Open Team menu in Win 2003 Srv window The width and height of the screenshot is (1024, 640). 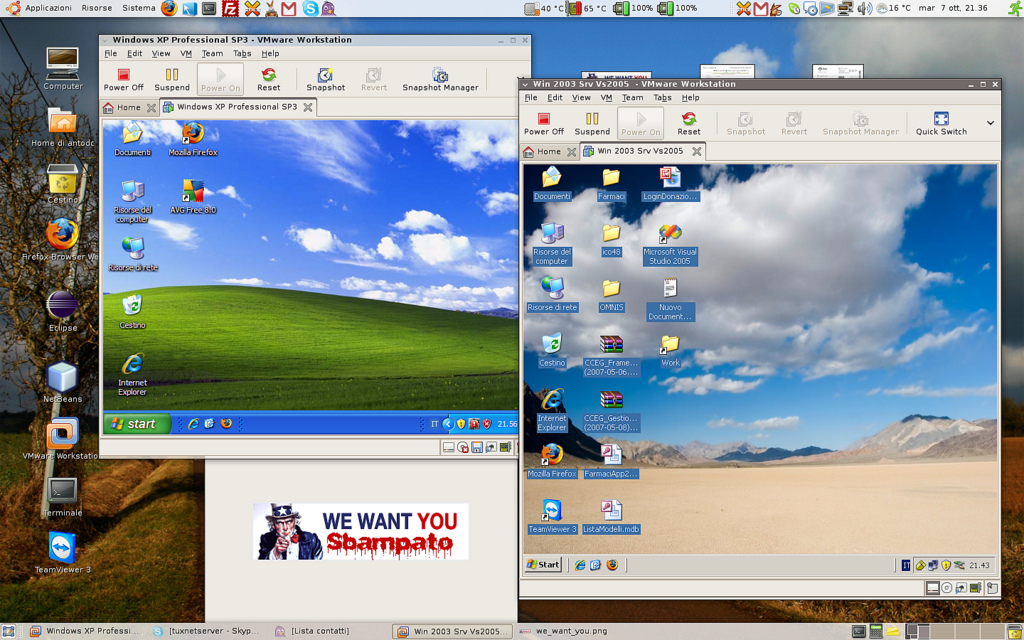pos(632,97)
